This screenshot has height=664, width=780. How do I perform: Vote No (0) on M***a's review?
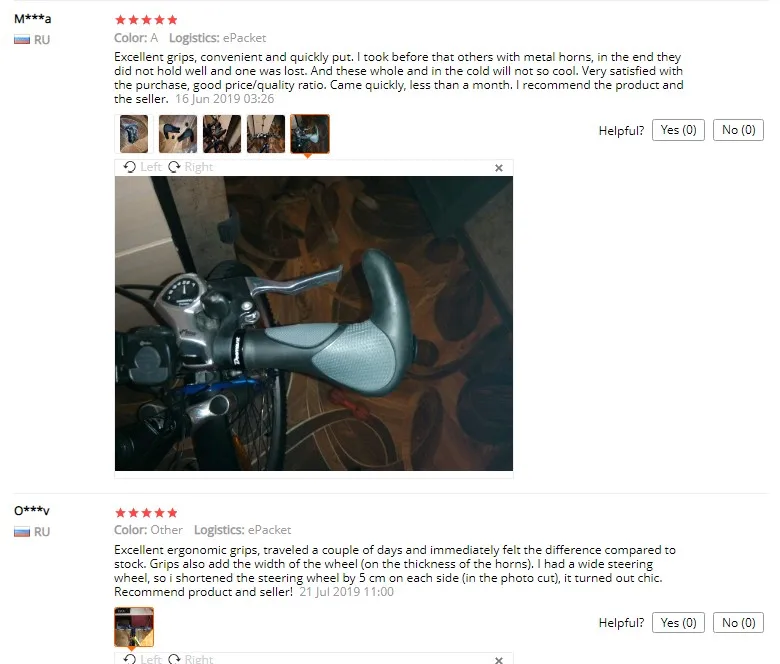pyautogui.click(x=738, y=130)
